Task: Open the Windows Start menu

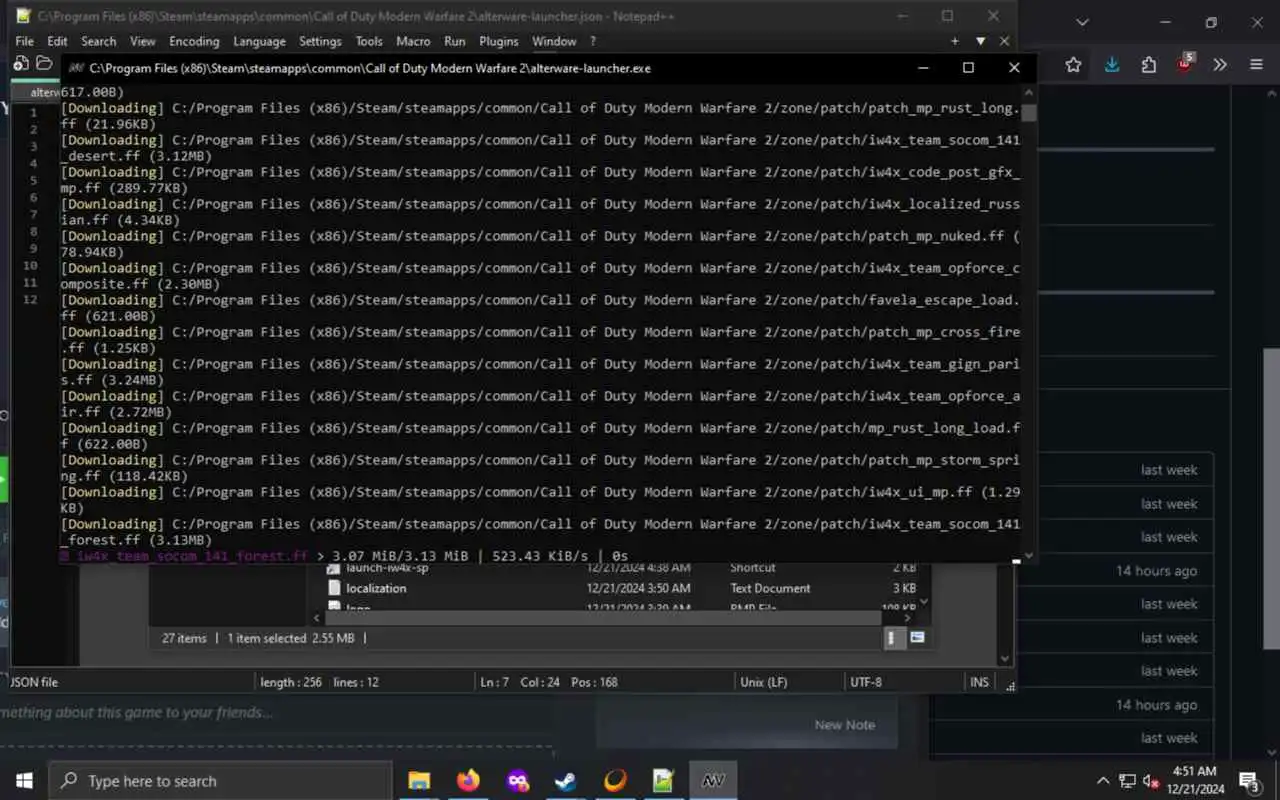Action: pyautogui.click(x=24, y=781)
